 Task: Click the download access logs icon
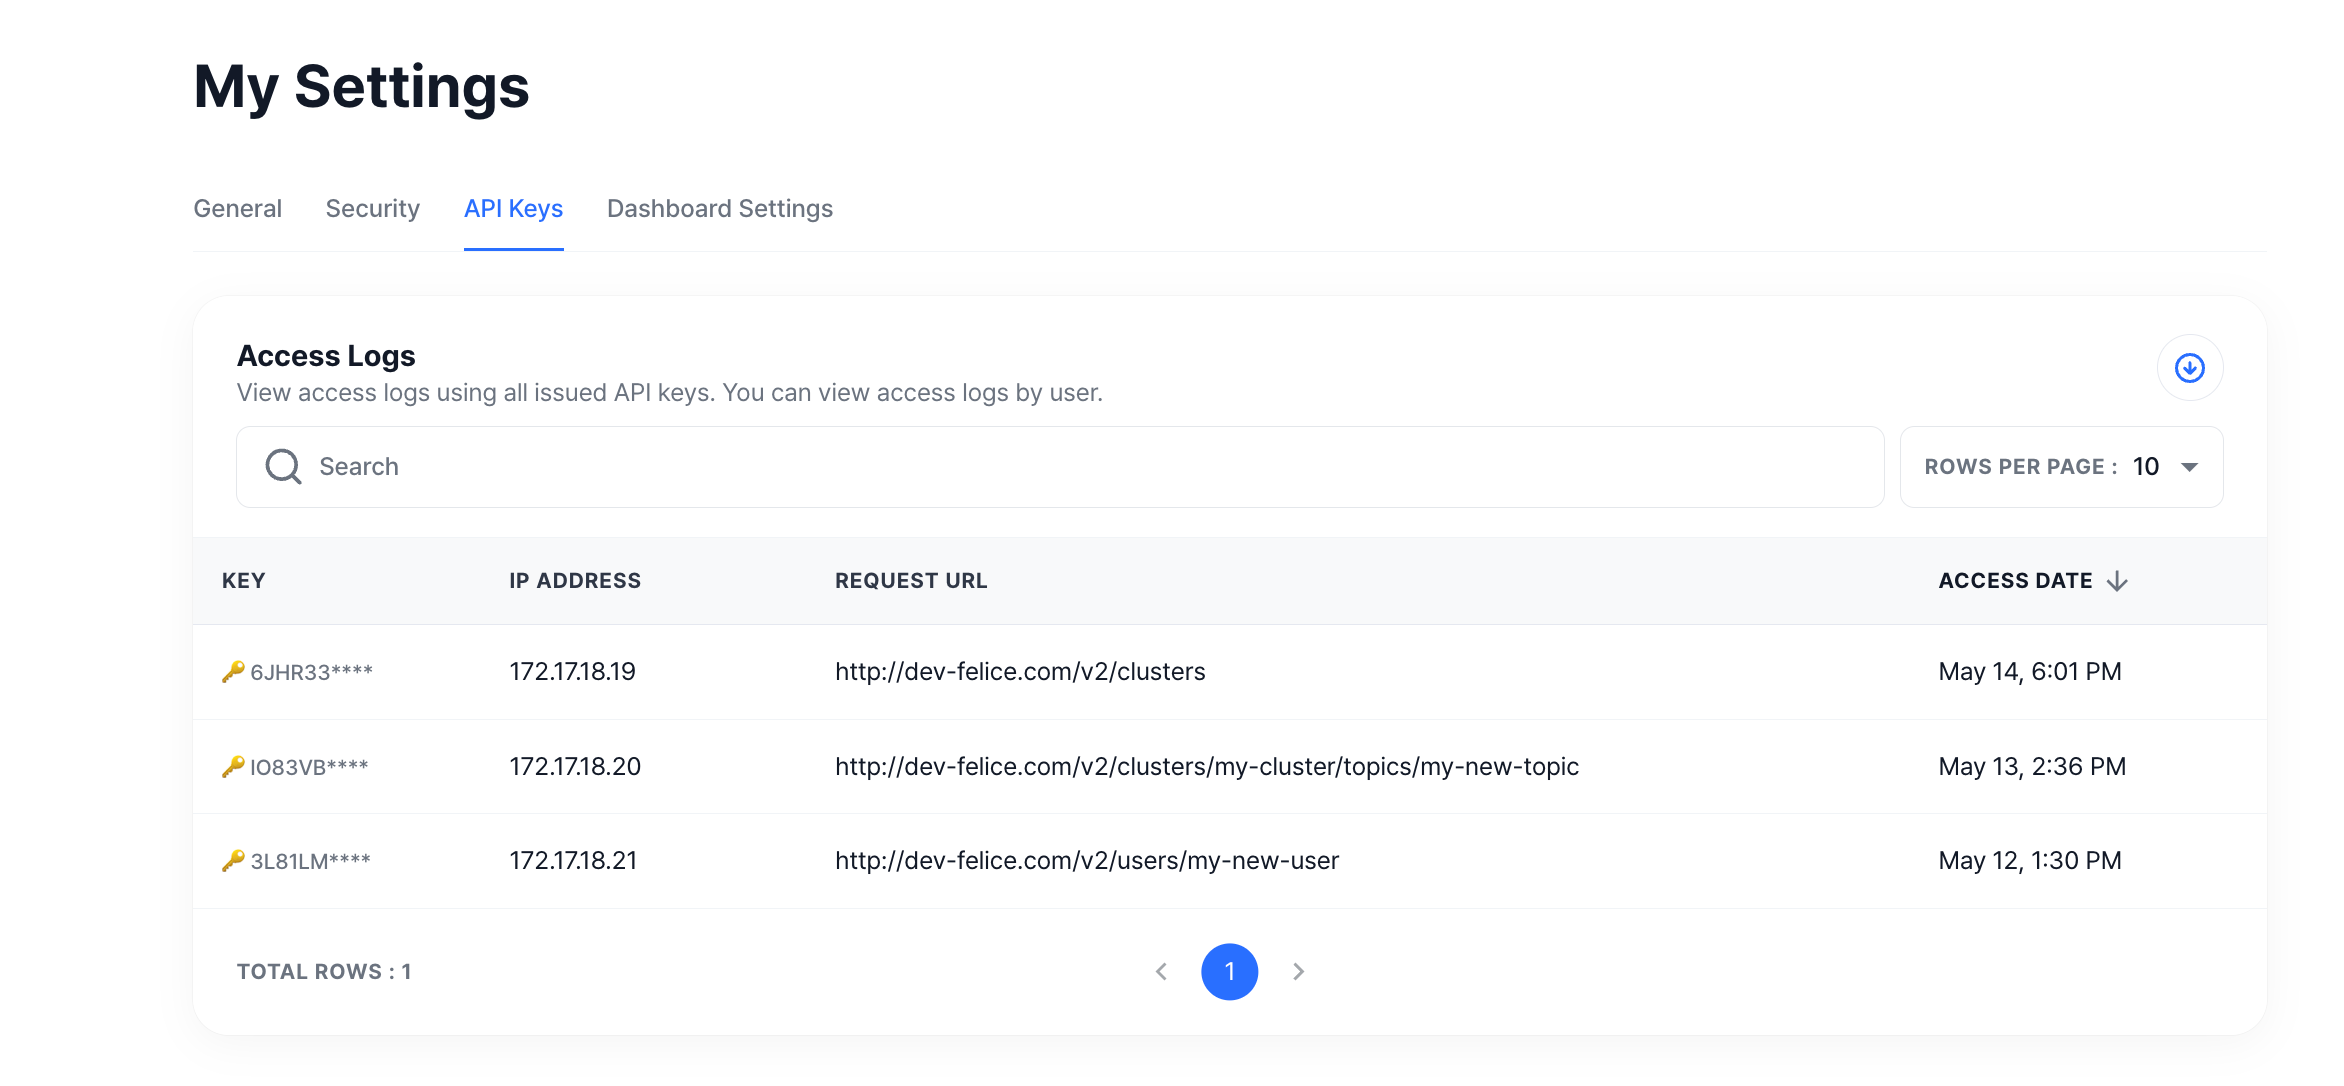[2189, 368]
